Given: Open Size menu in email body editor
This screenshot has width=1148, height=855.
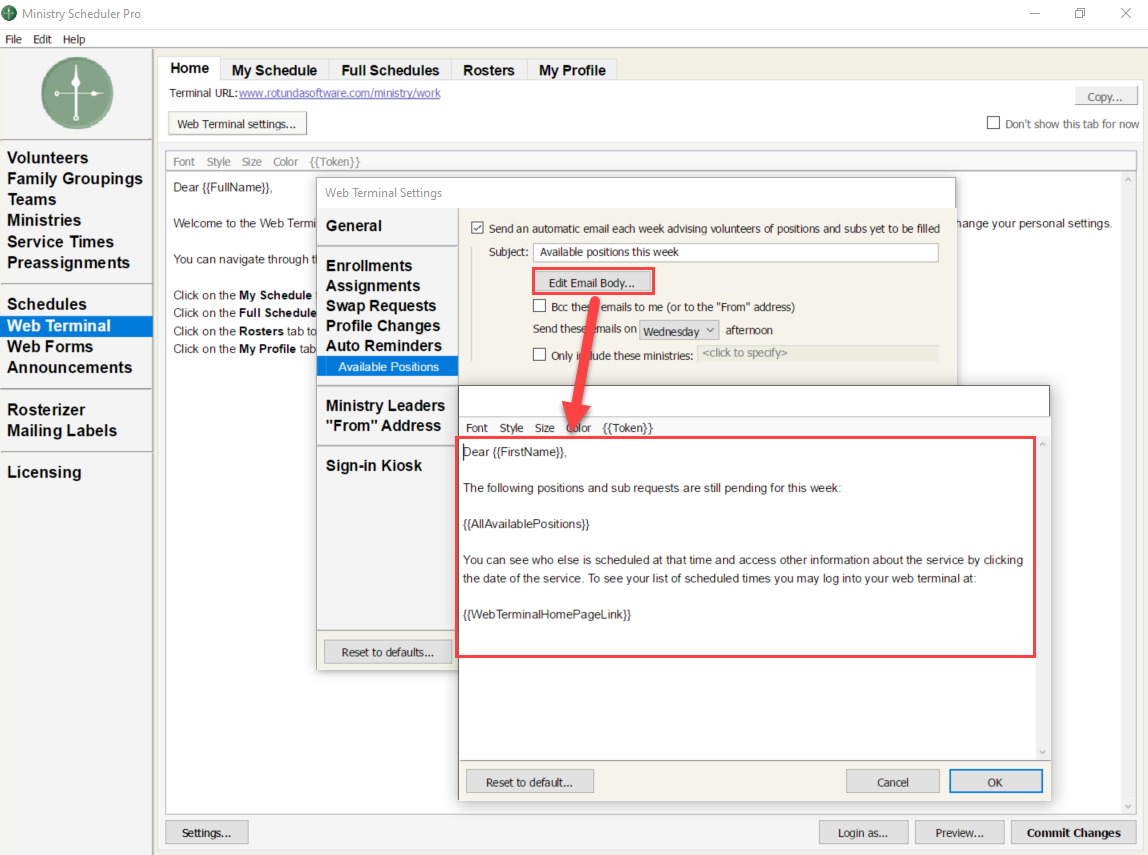Looking at the screenshot, I should point(544,428).
